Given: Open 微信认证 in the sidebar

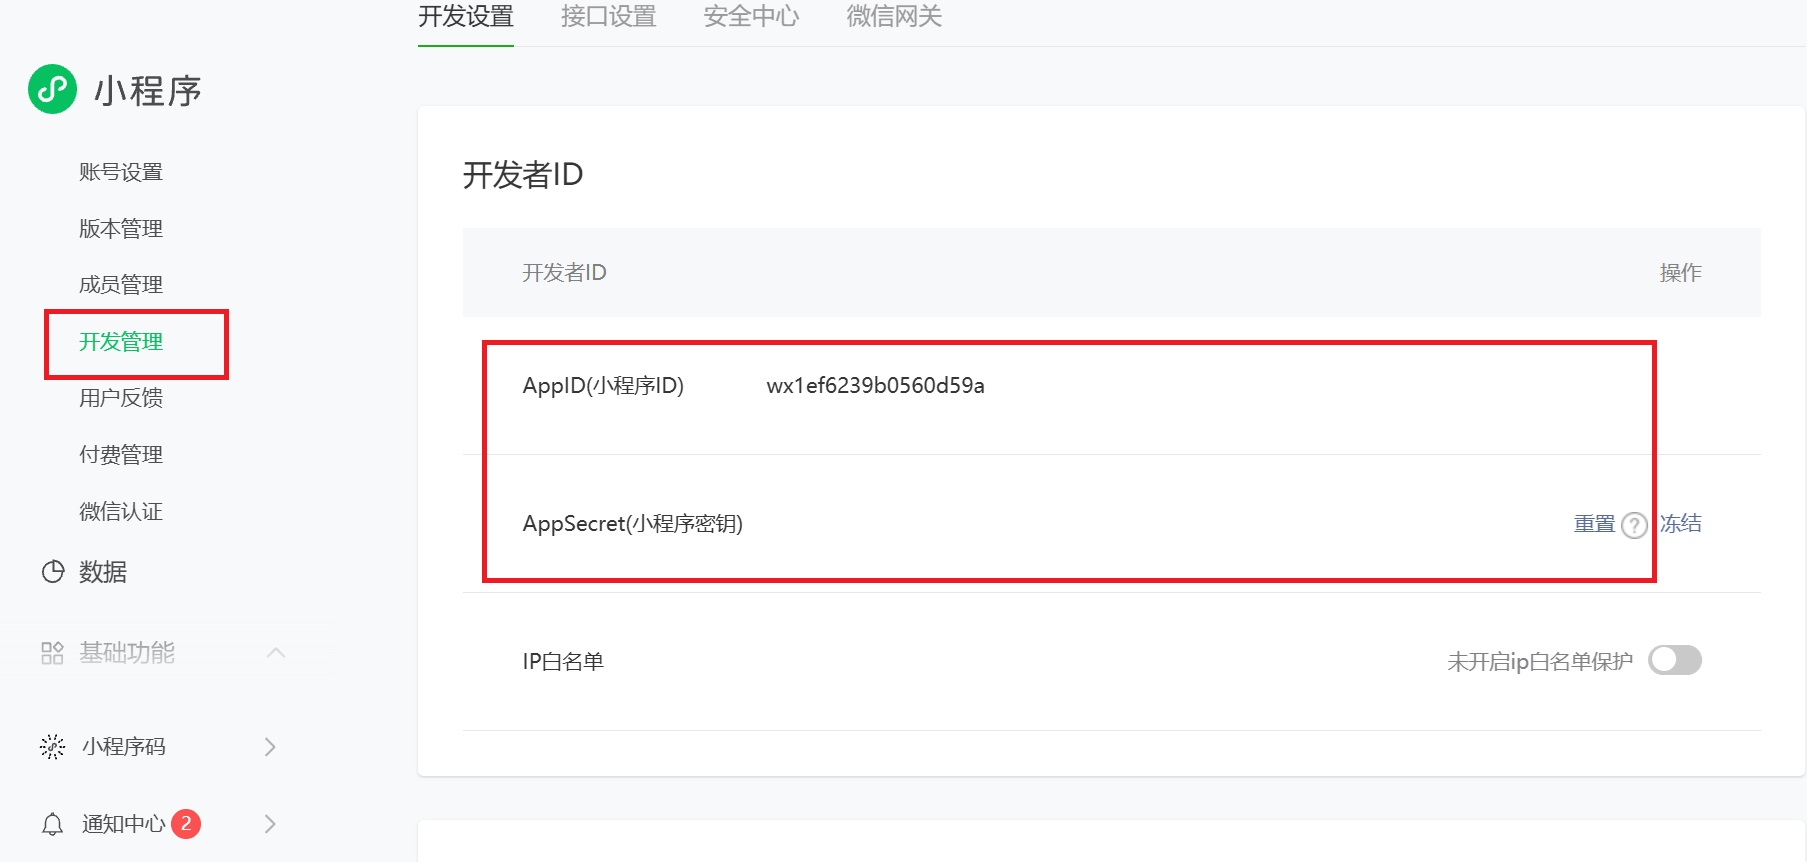Looking at the screenshot, I should tap(121, 512).
